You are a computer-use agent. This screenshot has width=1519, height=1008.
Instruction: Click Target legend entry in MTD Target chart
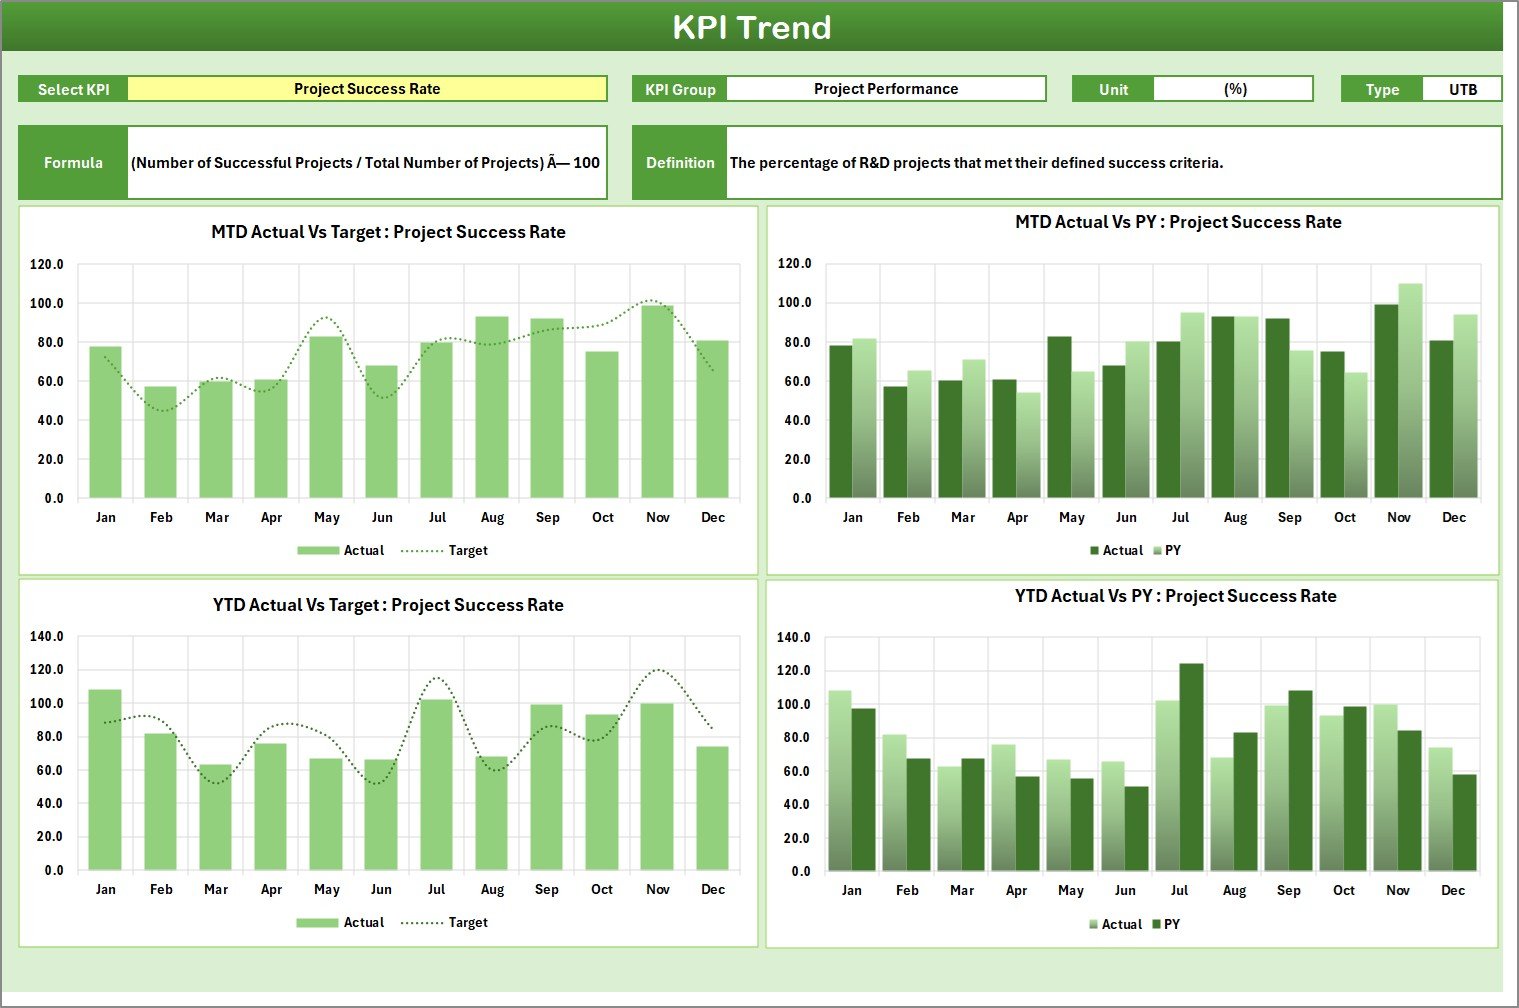(x=467, y=550)
